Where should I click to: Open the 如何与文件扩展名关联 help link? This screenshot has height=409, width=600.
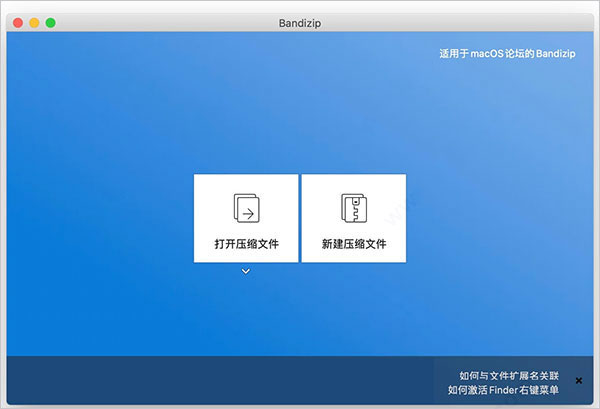509,376
